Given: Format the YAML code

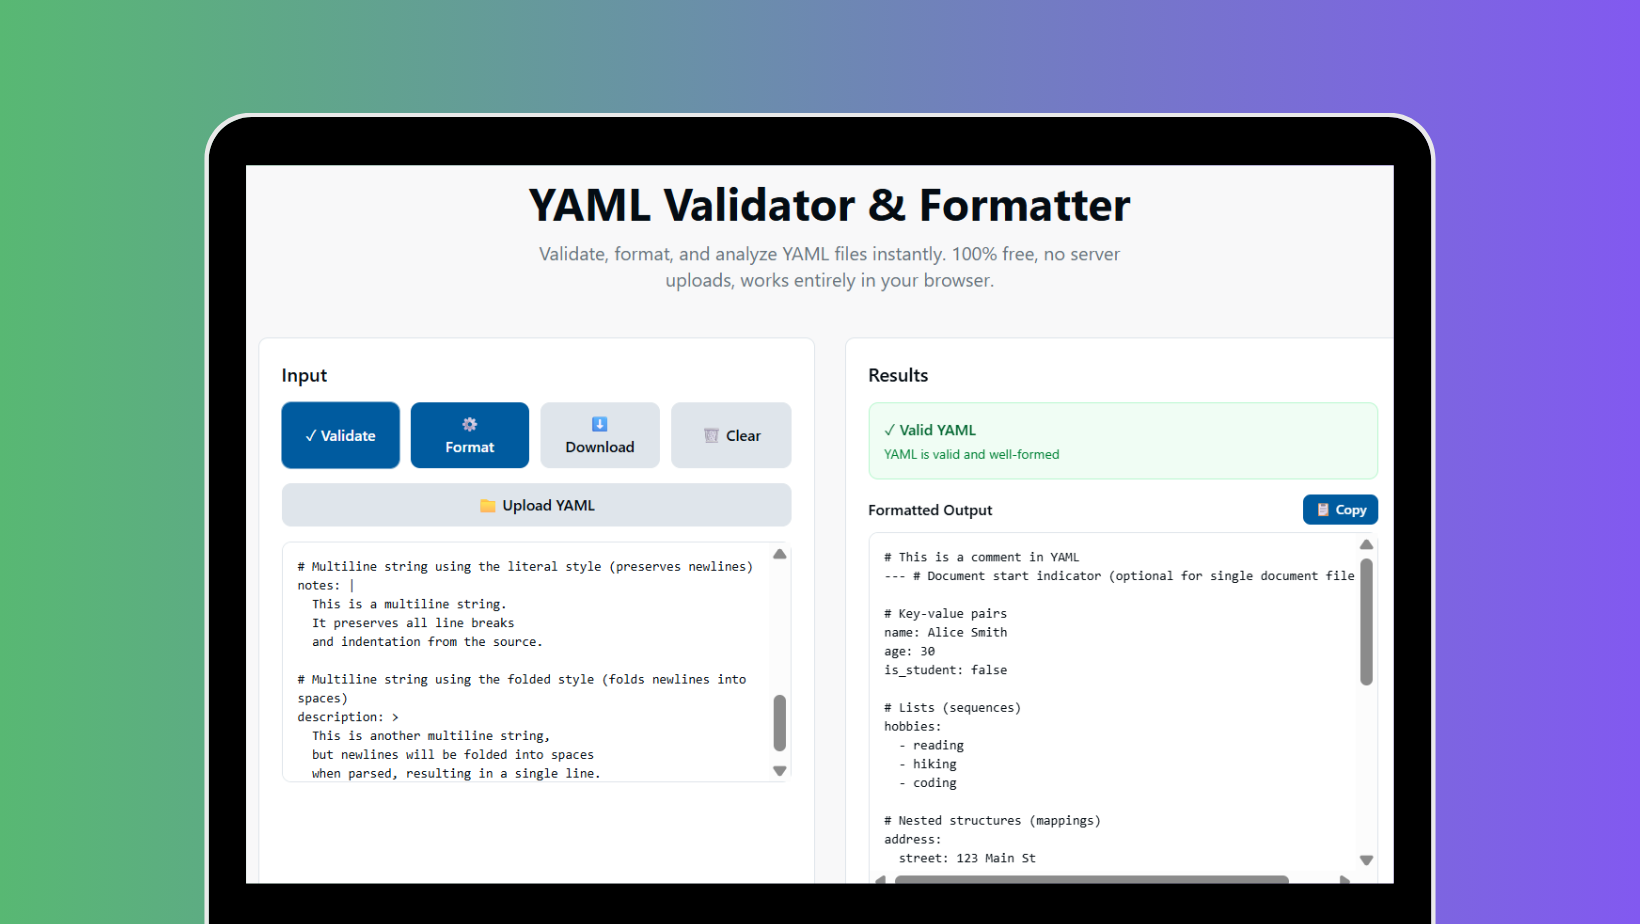Looking at the screenshot, I should tap(469, 435).
